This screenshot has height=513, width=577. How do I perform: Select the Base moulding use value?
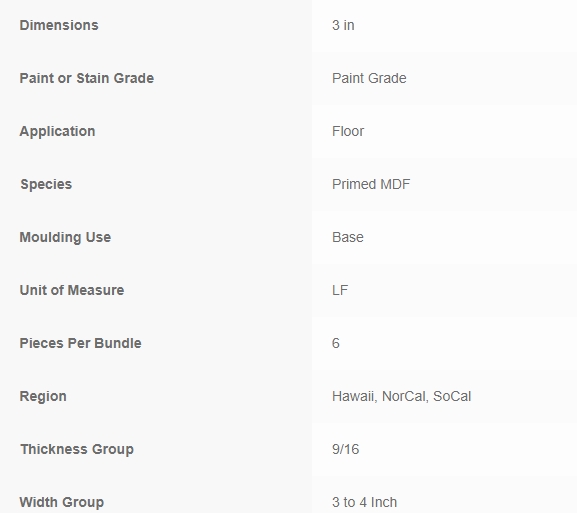coord(348,237)
